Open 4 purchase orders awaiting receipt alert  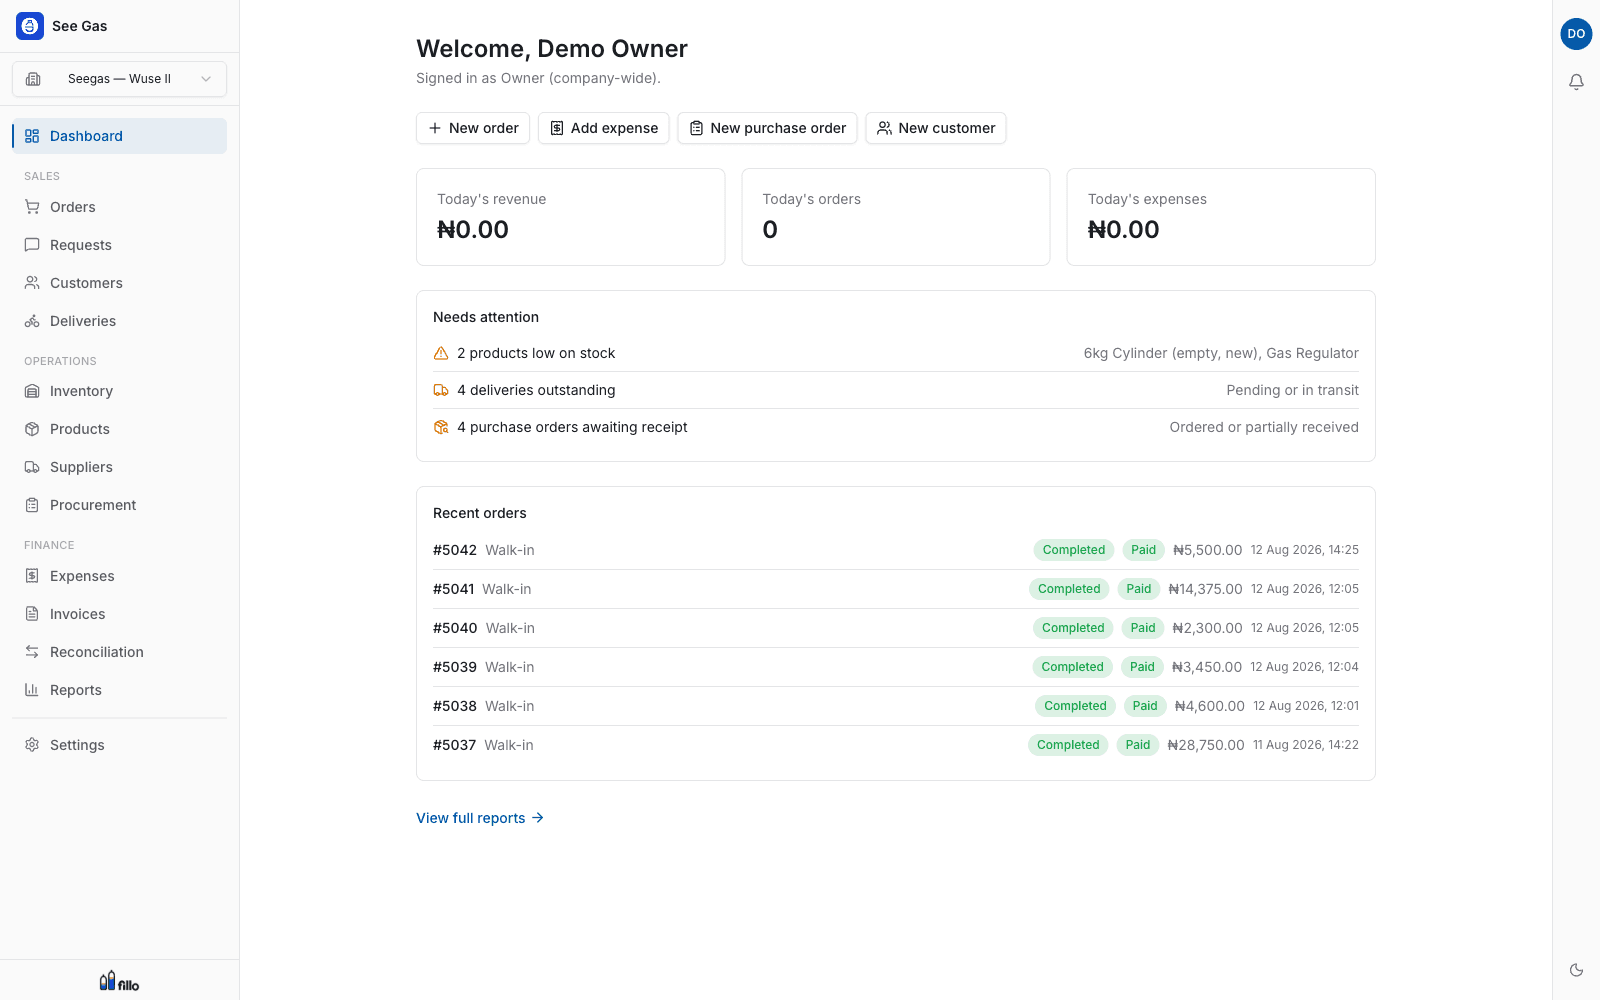[x=896, y=427]
